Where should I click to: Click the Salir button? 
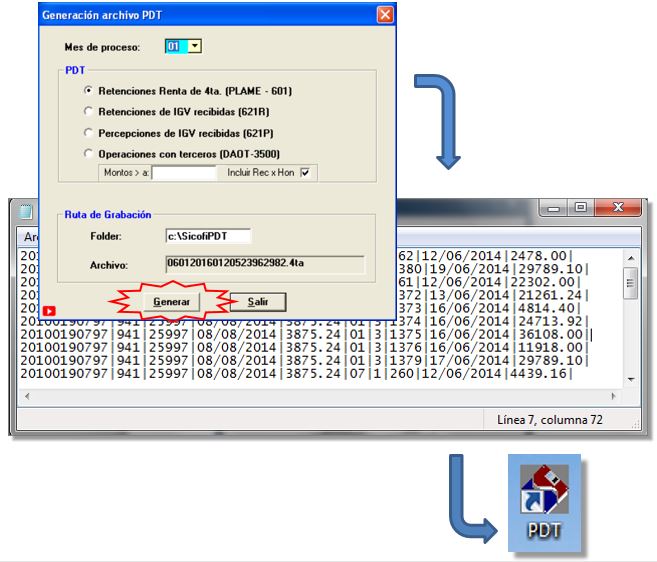258,302
